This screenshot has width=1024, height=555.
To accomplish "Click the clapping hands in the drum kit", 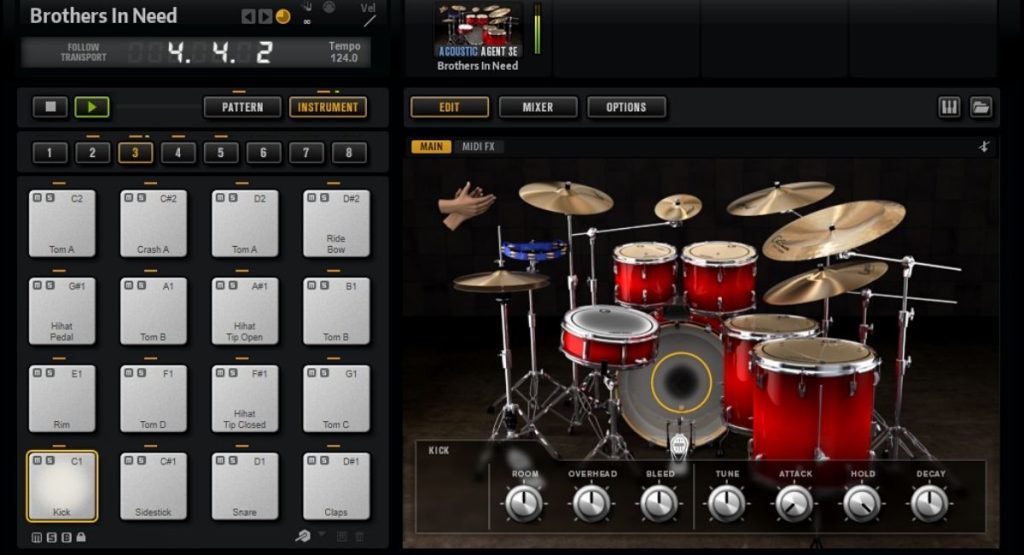I will [x=466, y=204].
